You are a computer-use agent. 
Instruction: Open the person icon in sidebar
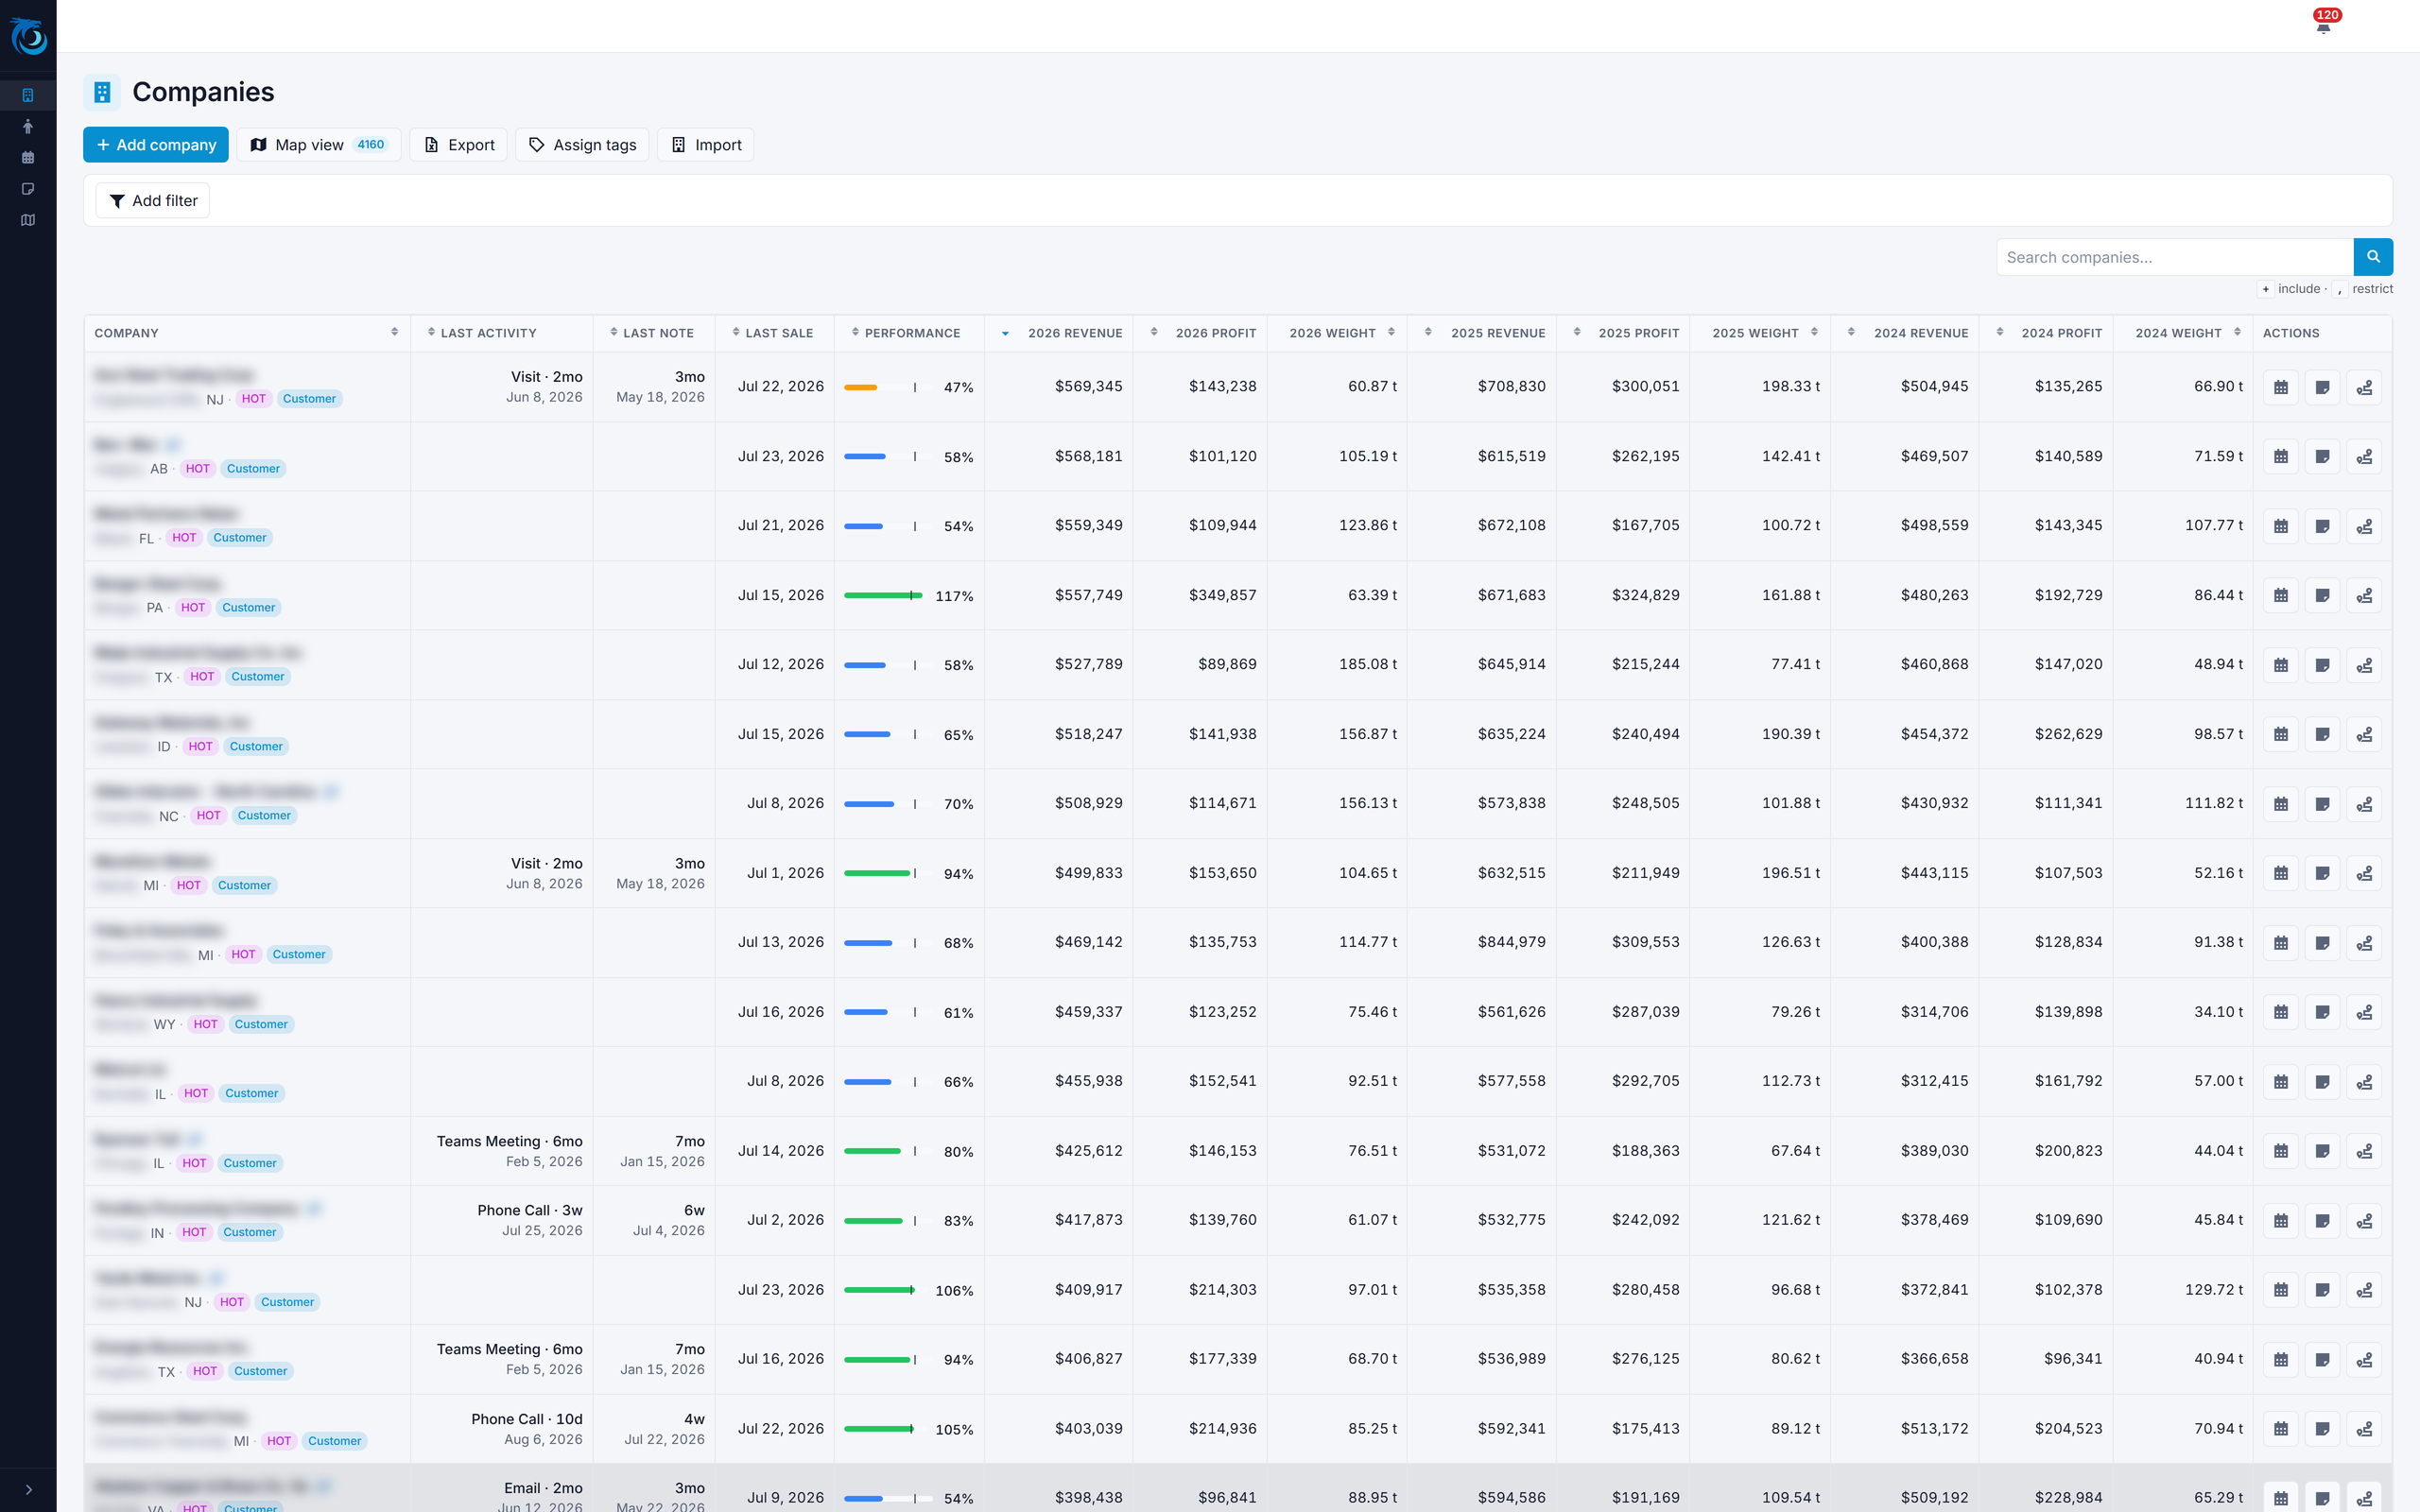pyautogui.click(x=28, y=126)
